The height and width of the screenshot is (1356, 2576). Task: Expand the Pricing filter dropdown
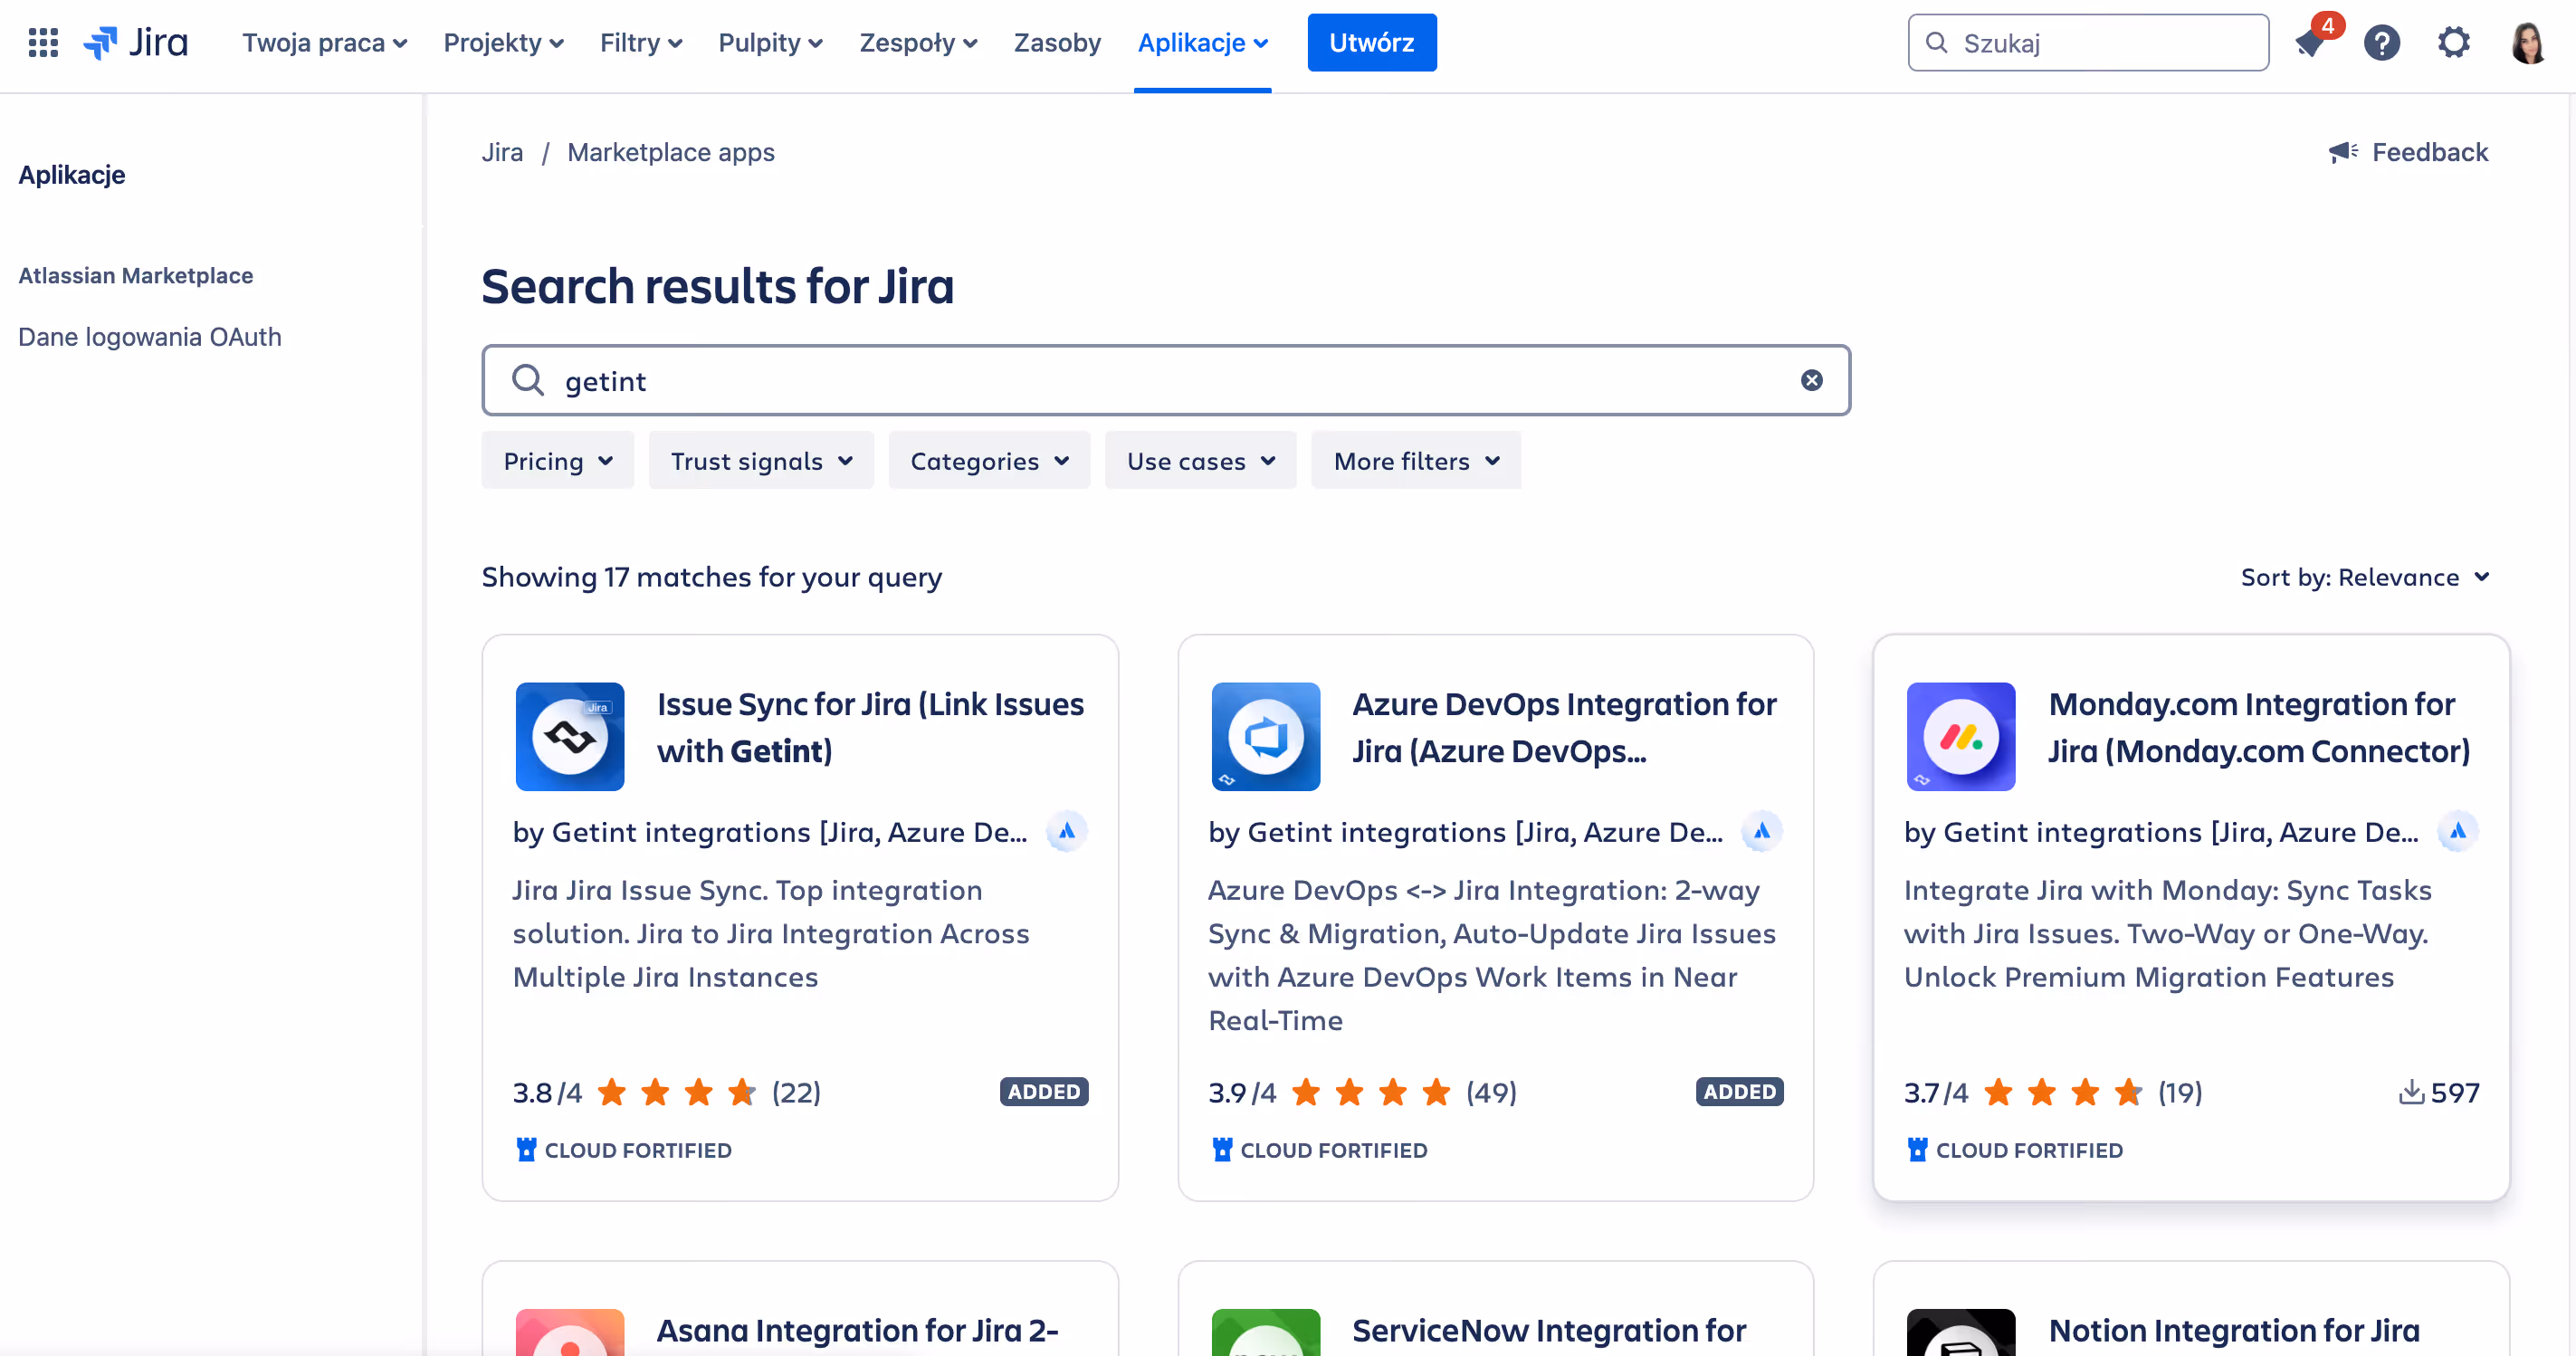click(557, 461)
